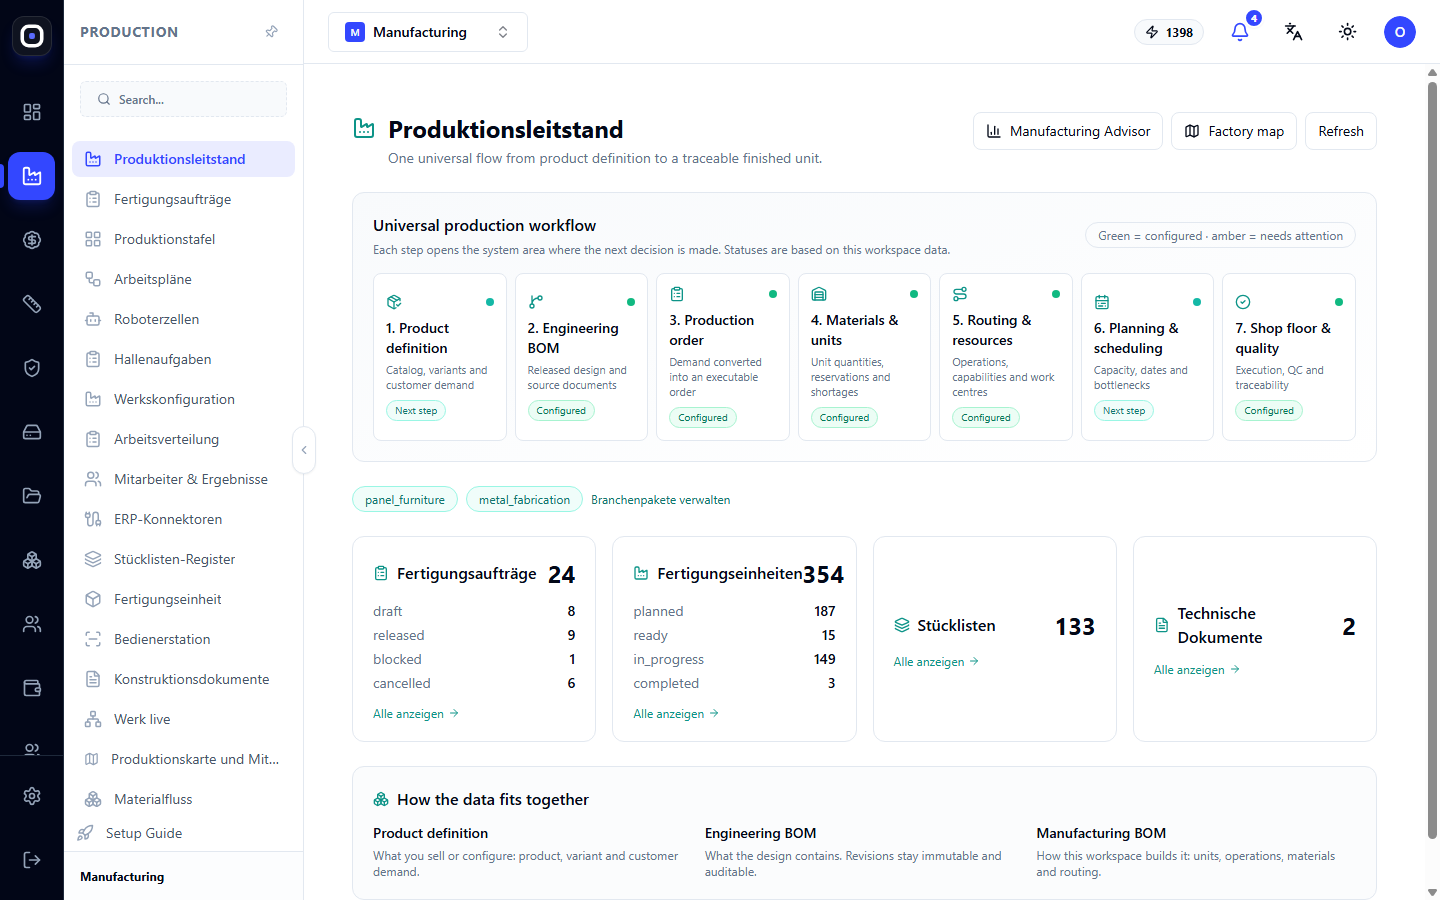This screenshot has width=1440, height=900.
Task: Open the notifications bell
Action: (1240, 32)
